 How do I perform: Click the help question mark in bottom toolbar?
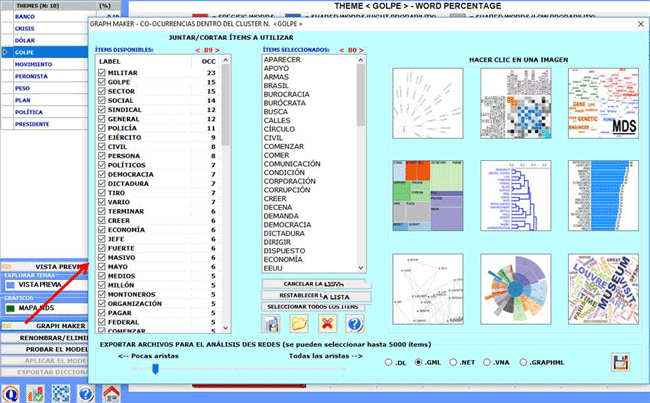pyautogui.click(x=86, y=393)
